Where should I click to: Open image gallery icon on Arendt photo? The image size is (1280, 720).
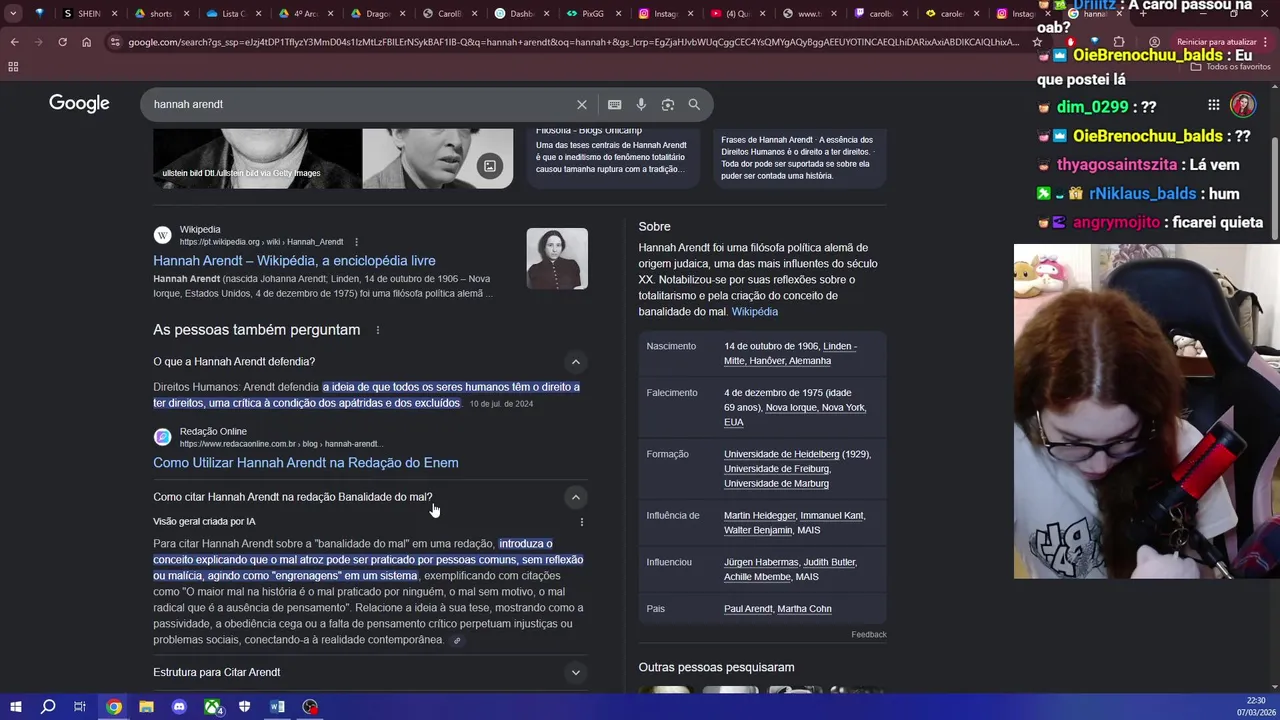click(490, 167)
